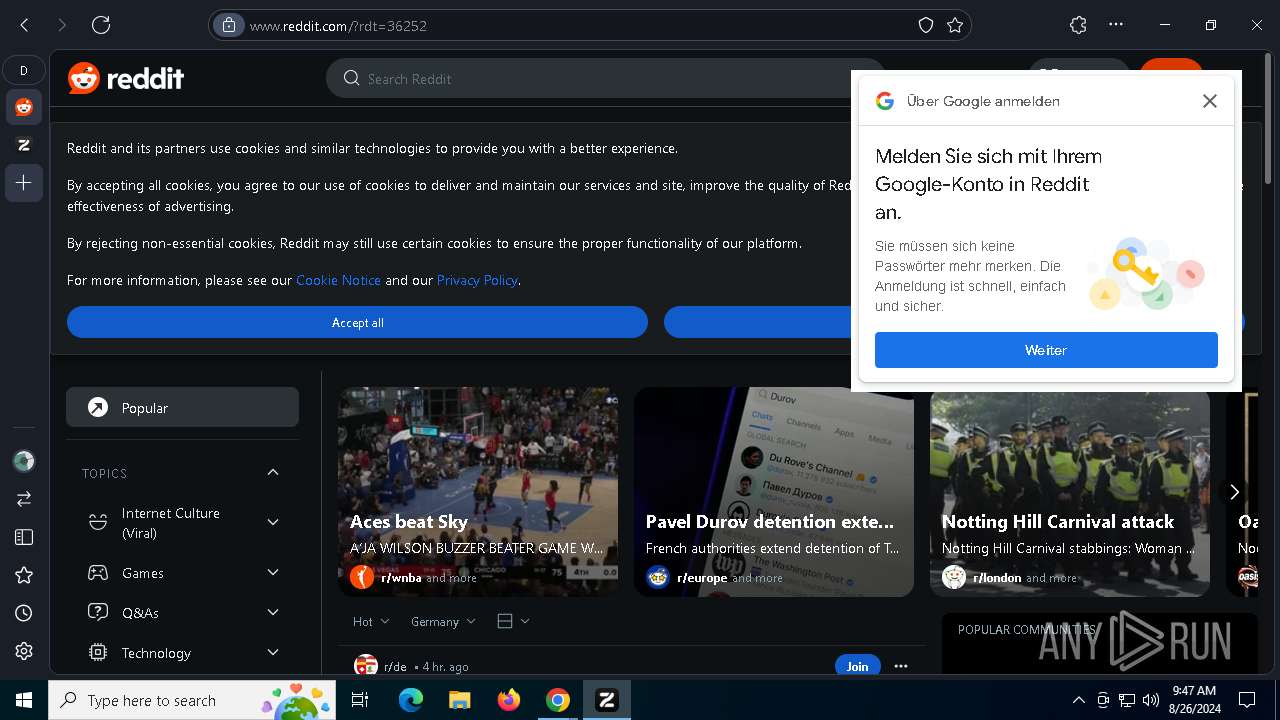Collapse the TOPICS section

pos(273,472)
